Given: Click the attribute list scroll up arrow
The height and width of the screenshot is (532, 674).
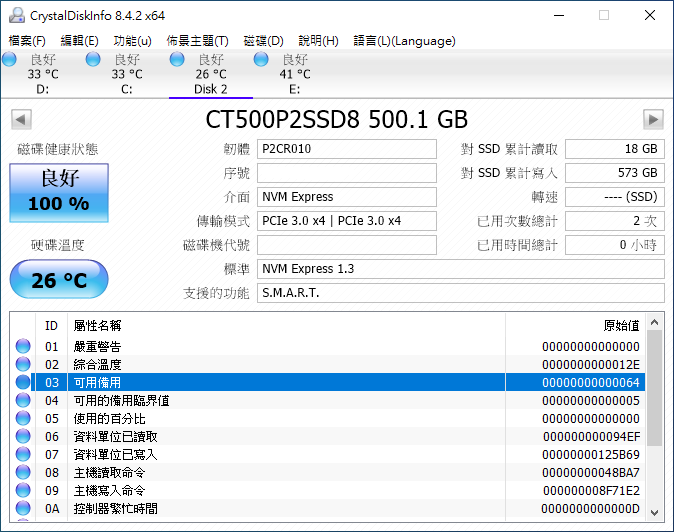Looking at the screenshot, I should coord(655,322).
